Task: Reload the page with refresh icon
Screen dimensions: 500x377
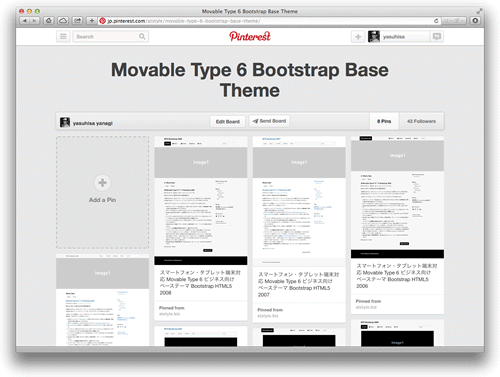Action: [x=436, y=21]
